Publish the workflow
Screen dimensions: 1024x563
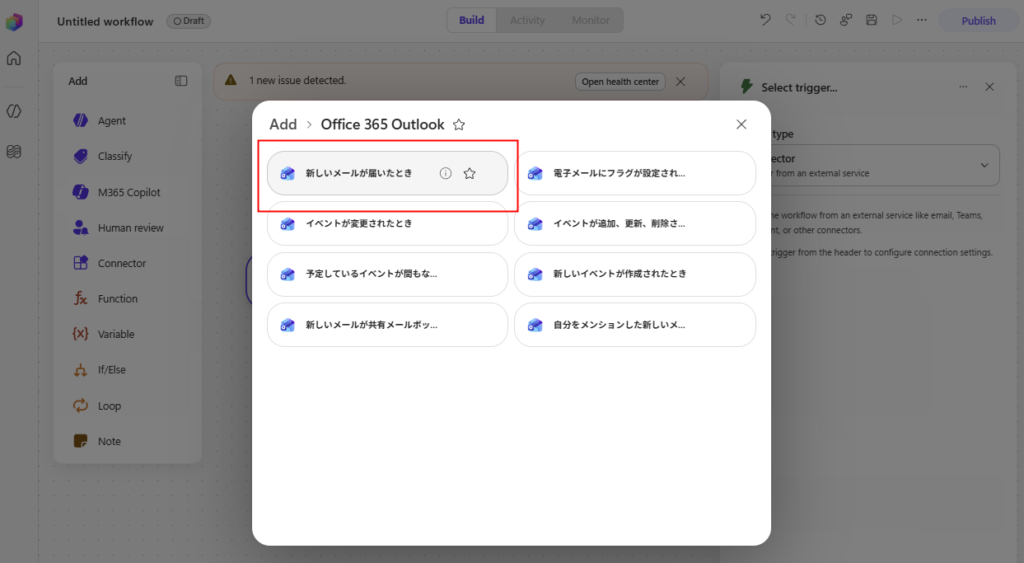(x=978, y=21)
